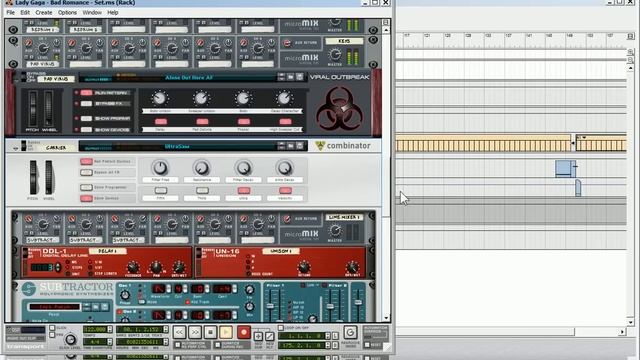Open the ReGroove Mixer from transport
This screenshot has width=640, height=360.
click(x=350, y=333)
